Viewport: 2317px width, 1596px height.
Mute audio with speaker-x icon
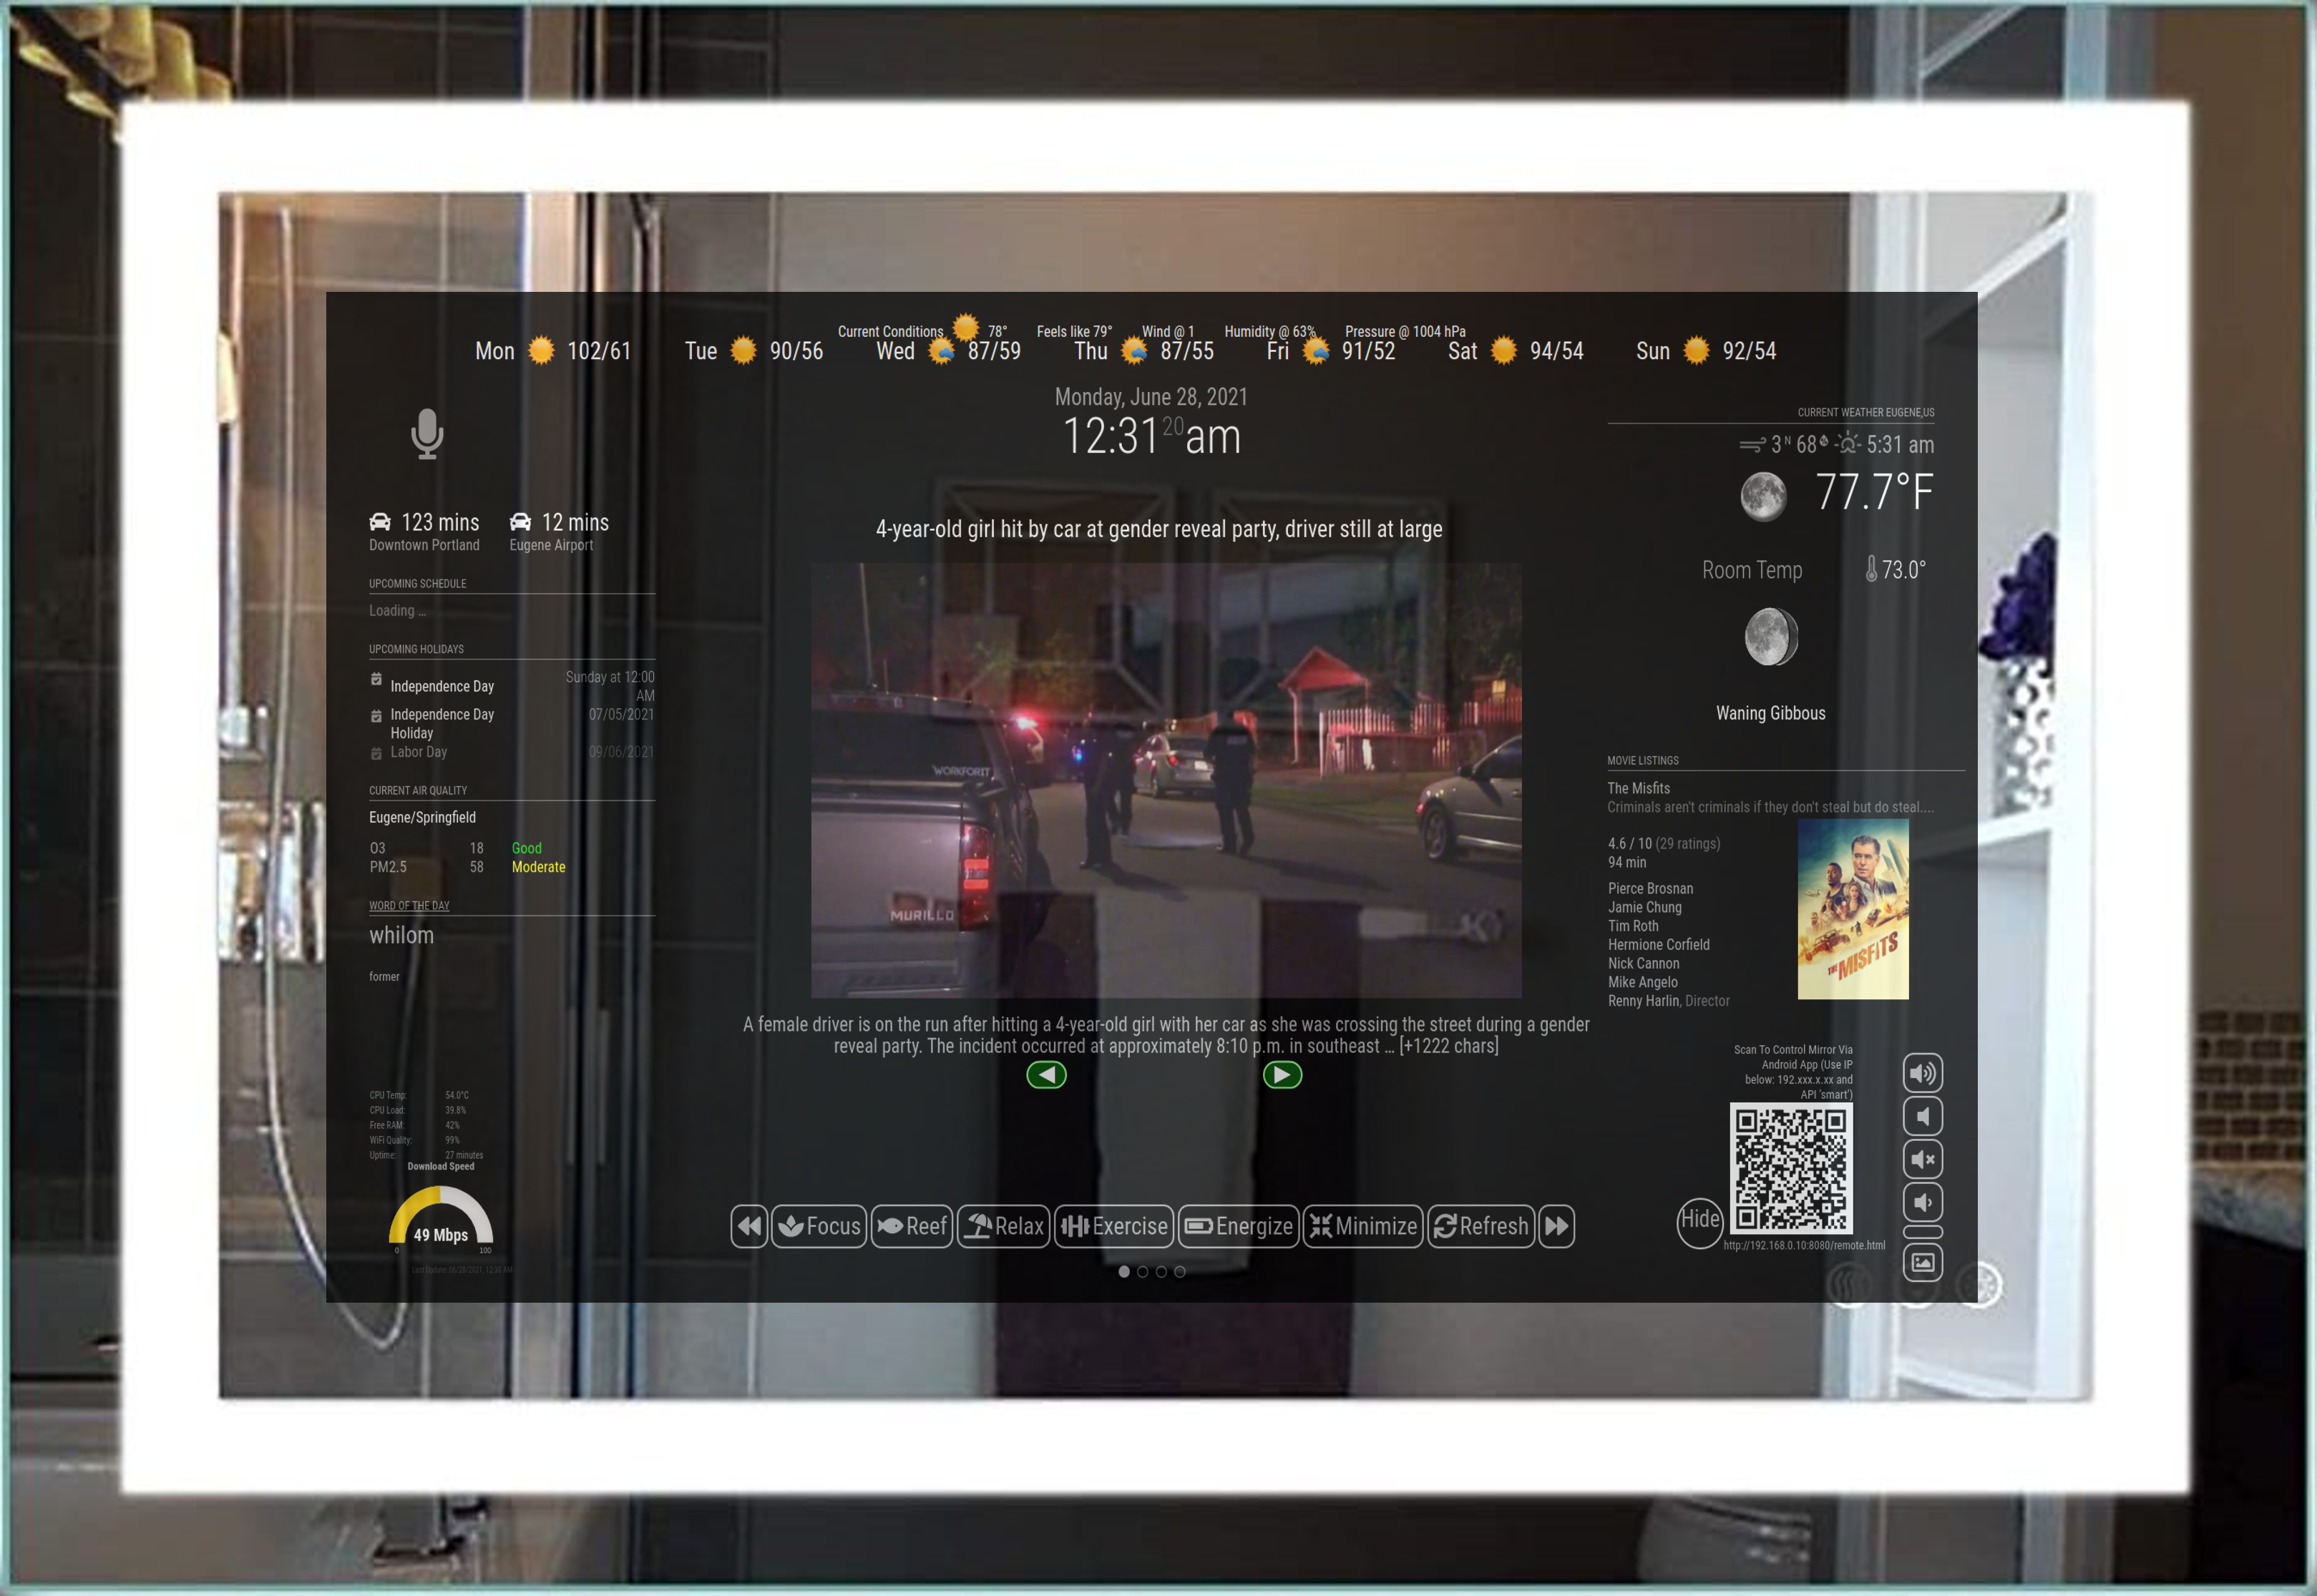point(1921,1159)
